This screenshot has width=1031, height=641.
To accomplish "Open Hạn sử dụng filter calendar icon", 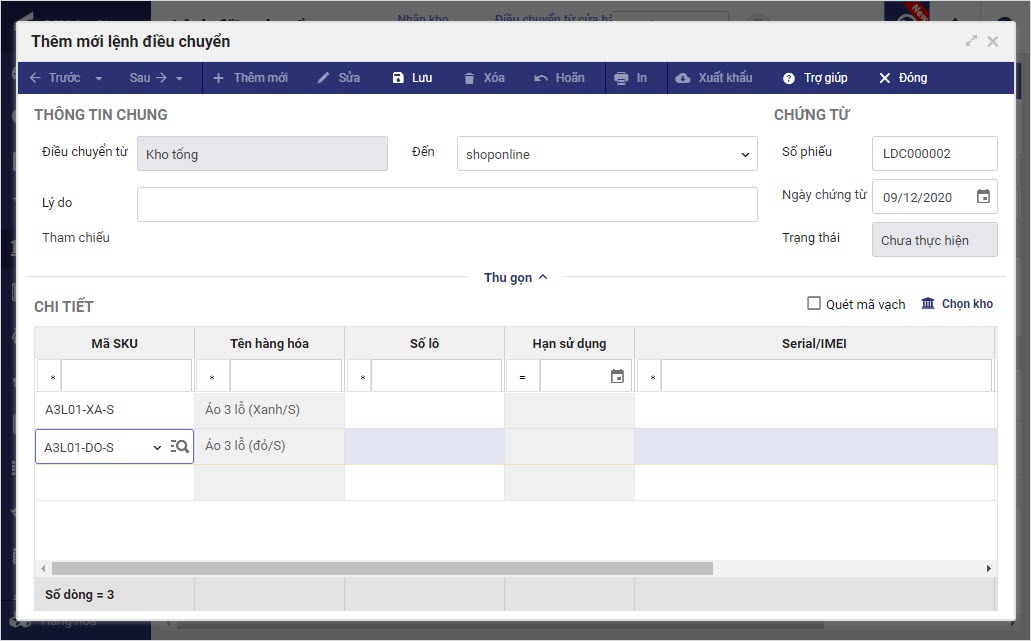I will [x=617, y=376].
